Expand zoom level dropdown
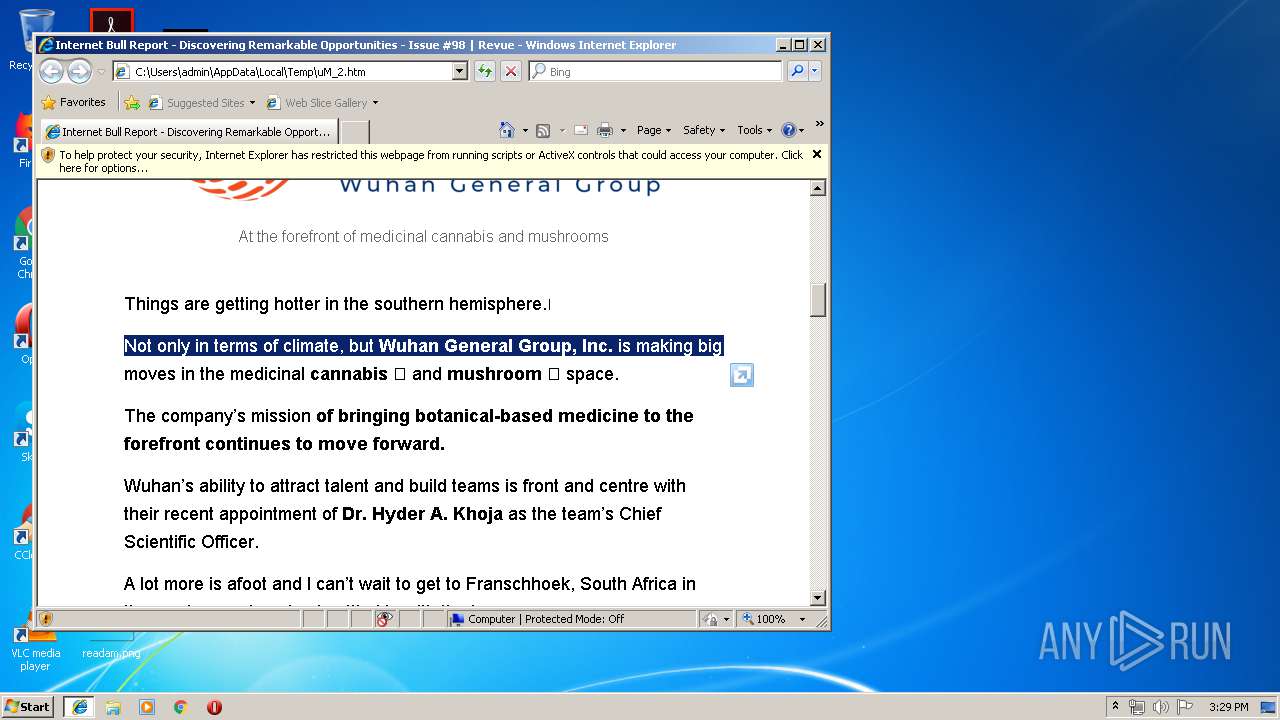This screenshot has height=720, width=1280. (802, 619)
